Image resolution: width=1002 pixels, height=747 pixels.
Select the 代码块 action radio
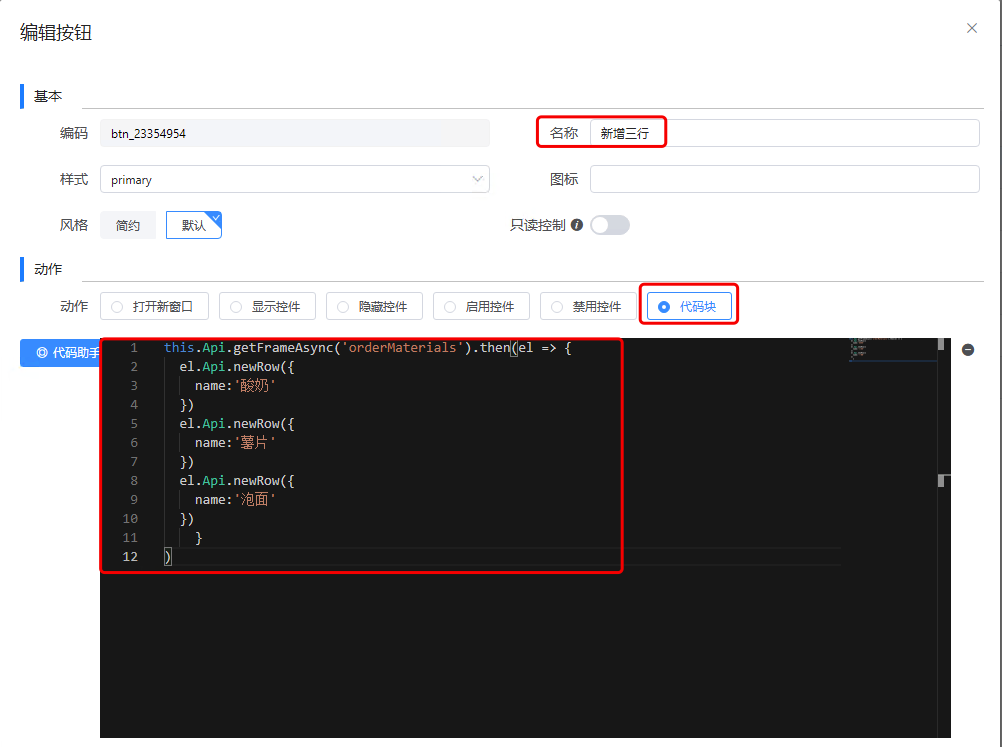pos(688,307)
